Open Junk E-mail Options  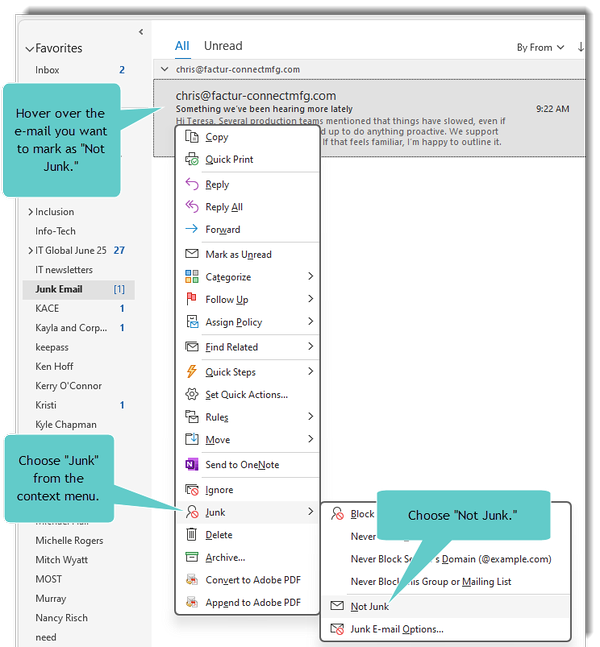(396, 629)
